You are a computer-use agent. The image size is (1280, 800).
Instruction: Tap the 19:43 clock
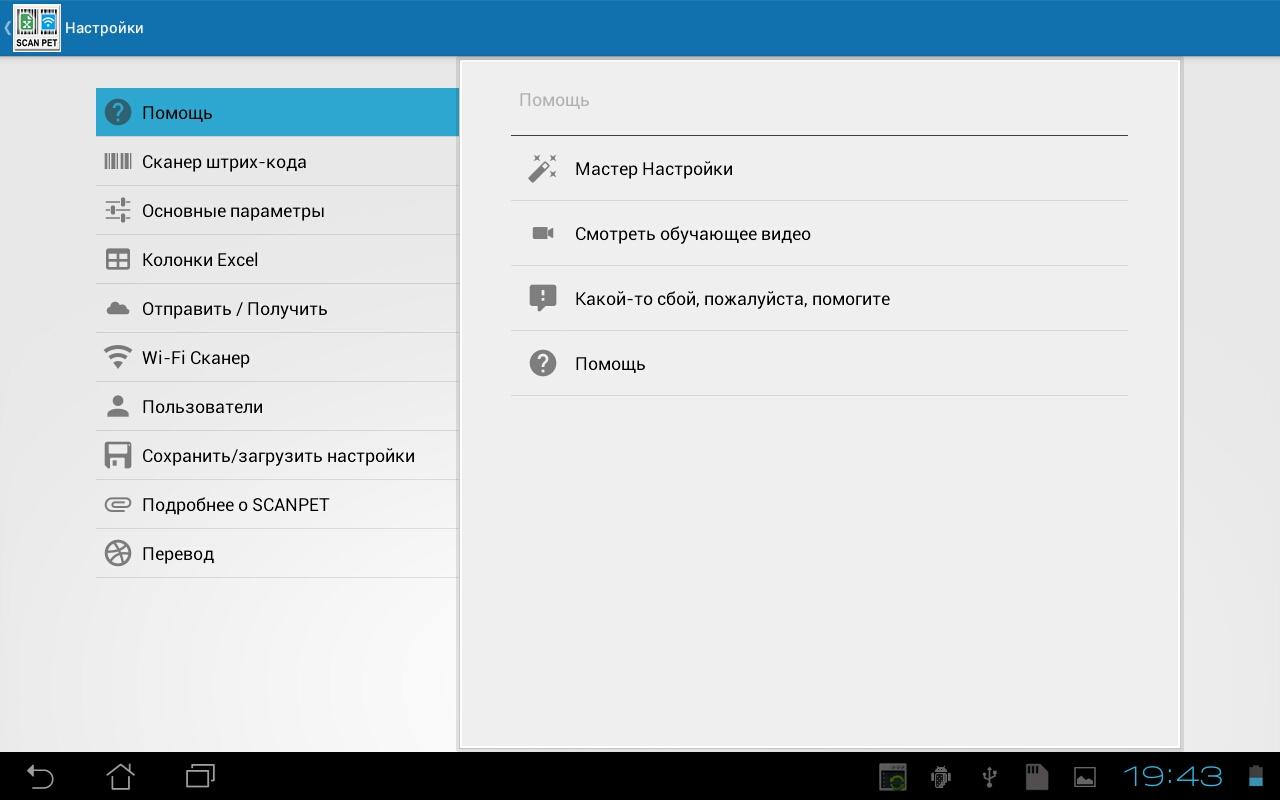[1173, 777]
